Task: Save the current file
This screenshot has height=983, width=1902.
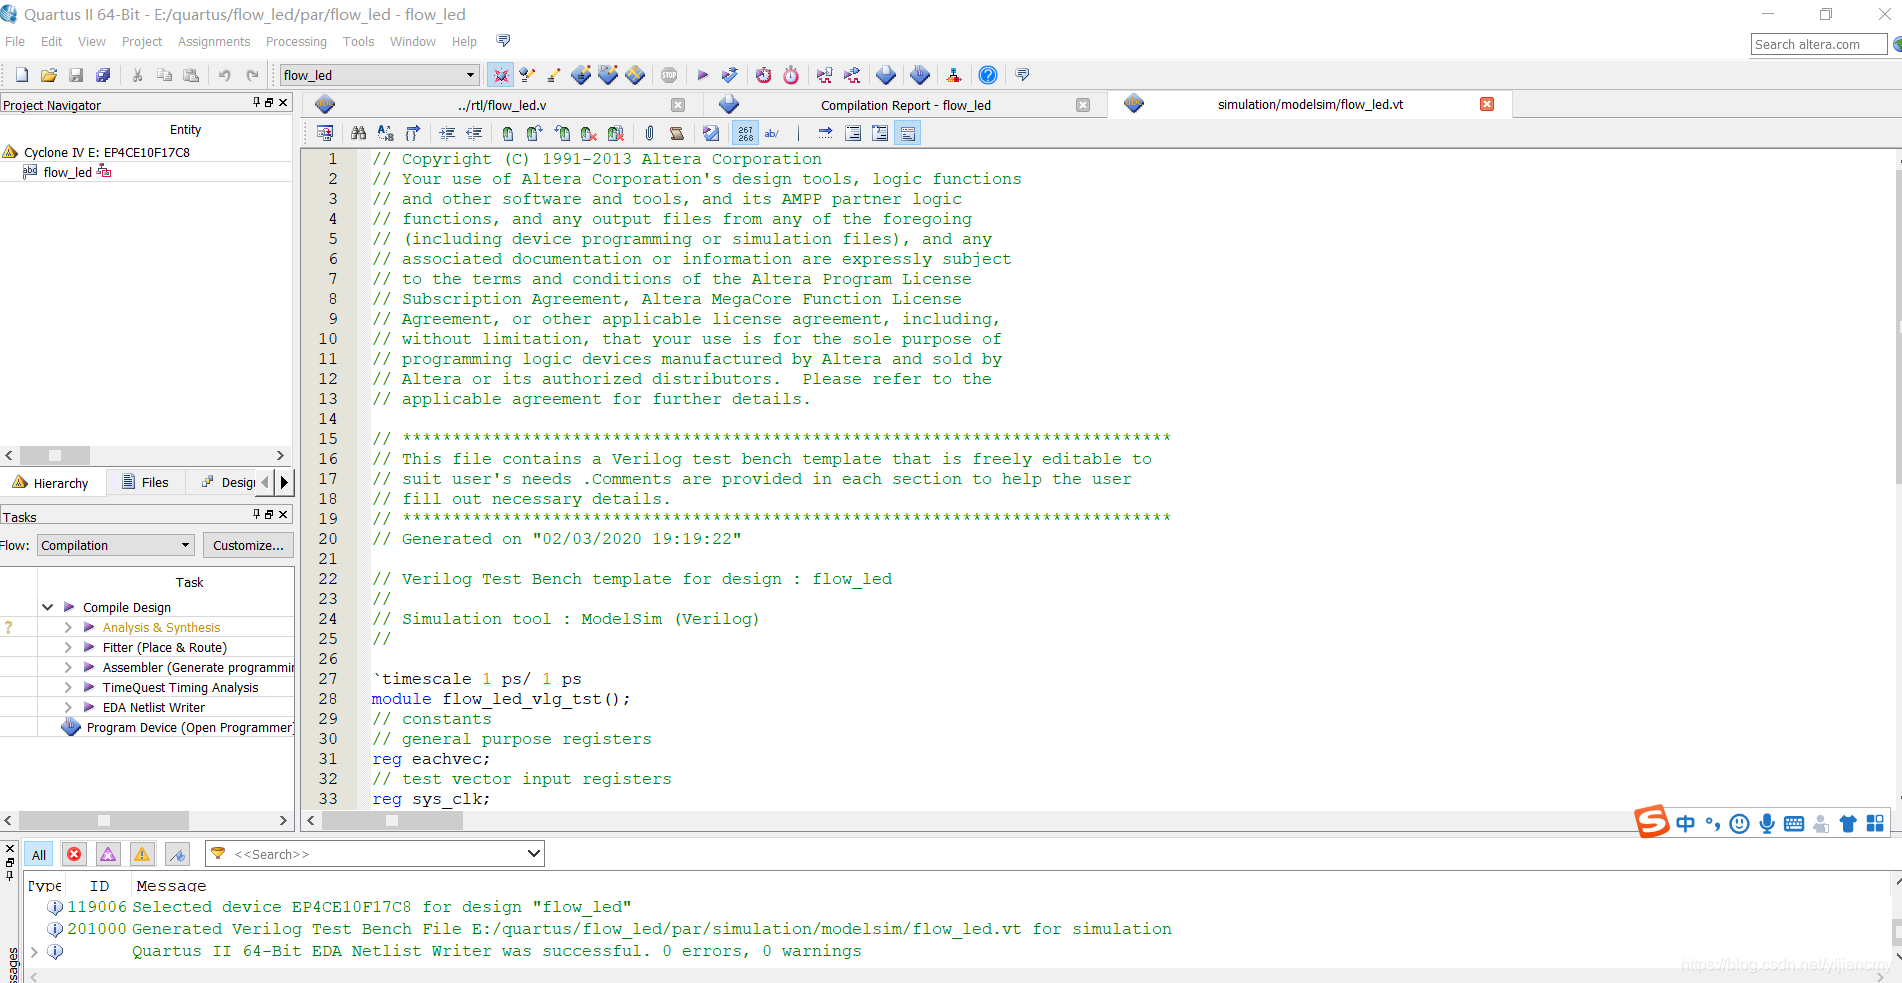Action: tap(76, 75)
